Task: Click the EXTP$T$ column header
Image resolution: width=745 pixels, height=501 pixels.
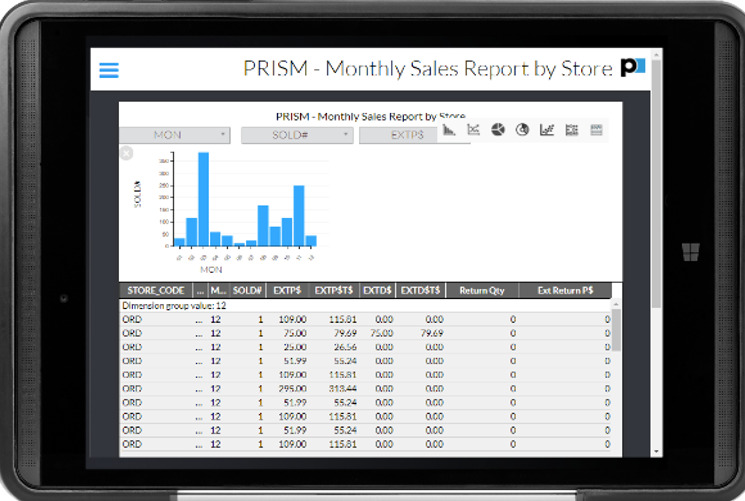Action: (x=335, y=290)
